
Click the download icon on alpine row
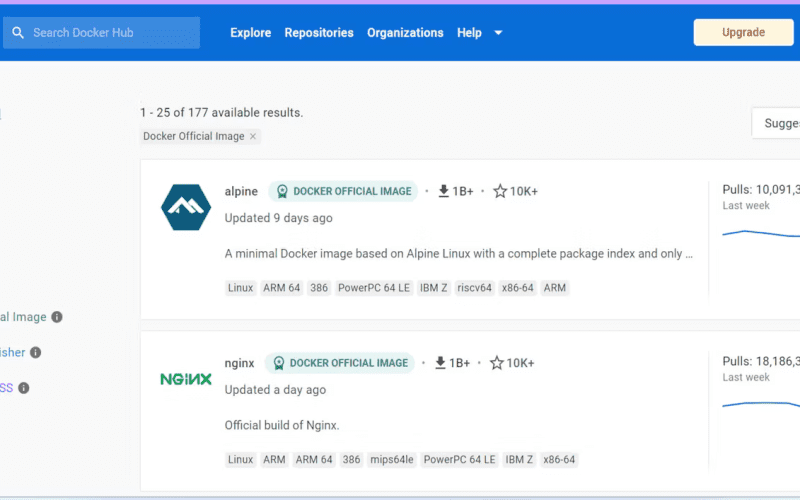coord(443,191)
